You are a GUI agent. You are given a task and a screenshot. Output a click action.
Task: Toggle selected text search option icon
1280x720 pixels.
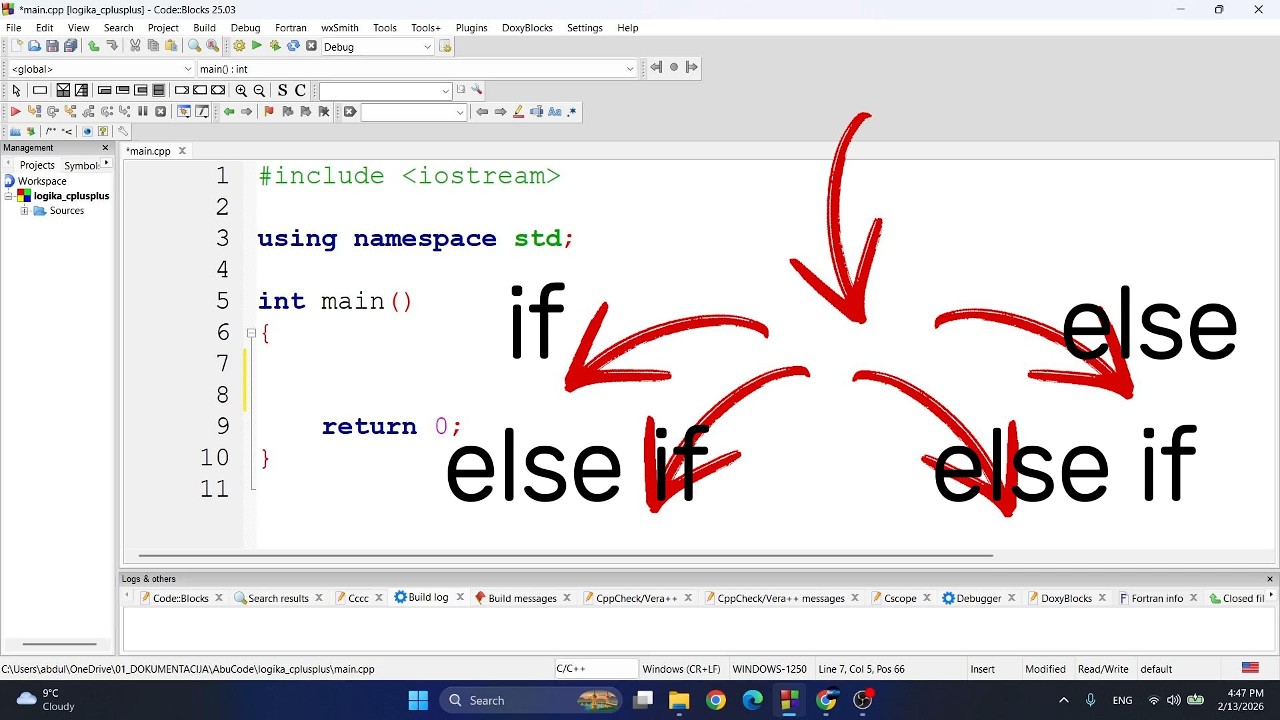(536, 111)
